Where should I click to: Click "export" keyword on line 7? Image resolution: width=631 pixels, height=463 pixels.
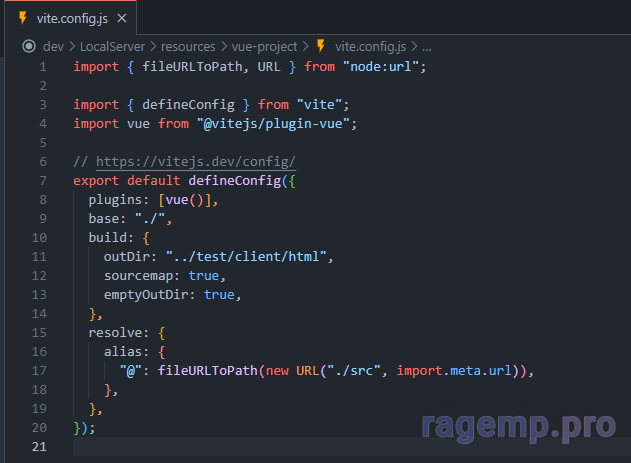(96, 181)
